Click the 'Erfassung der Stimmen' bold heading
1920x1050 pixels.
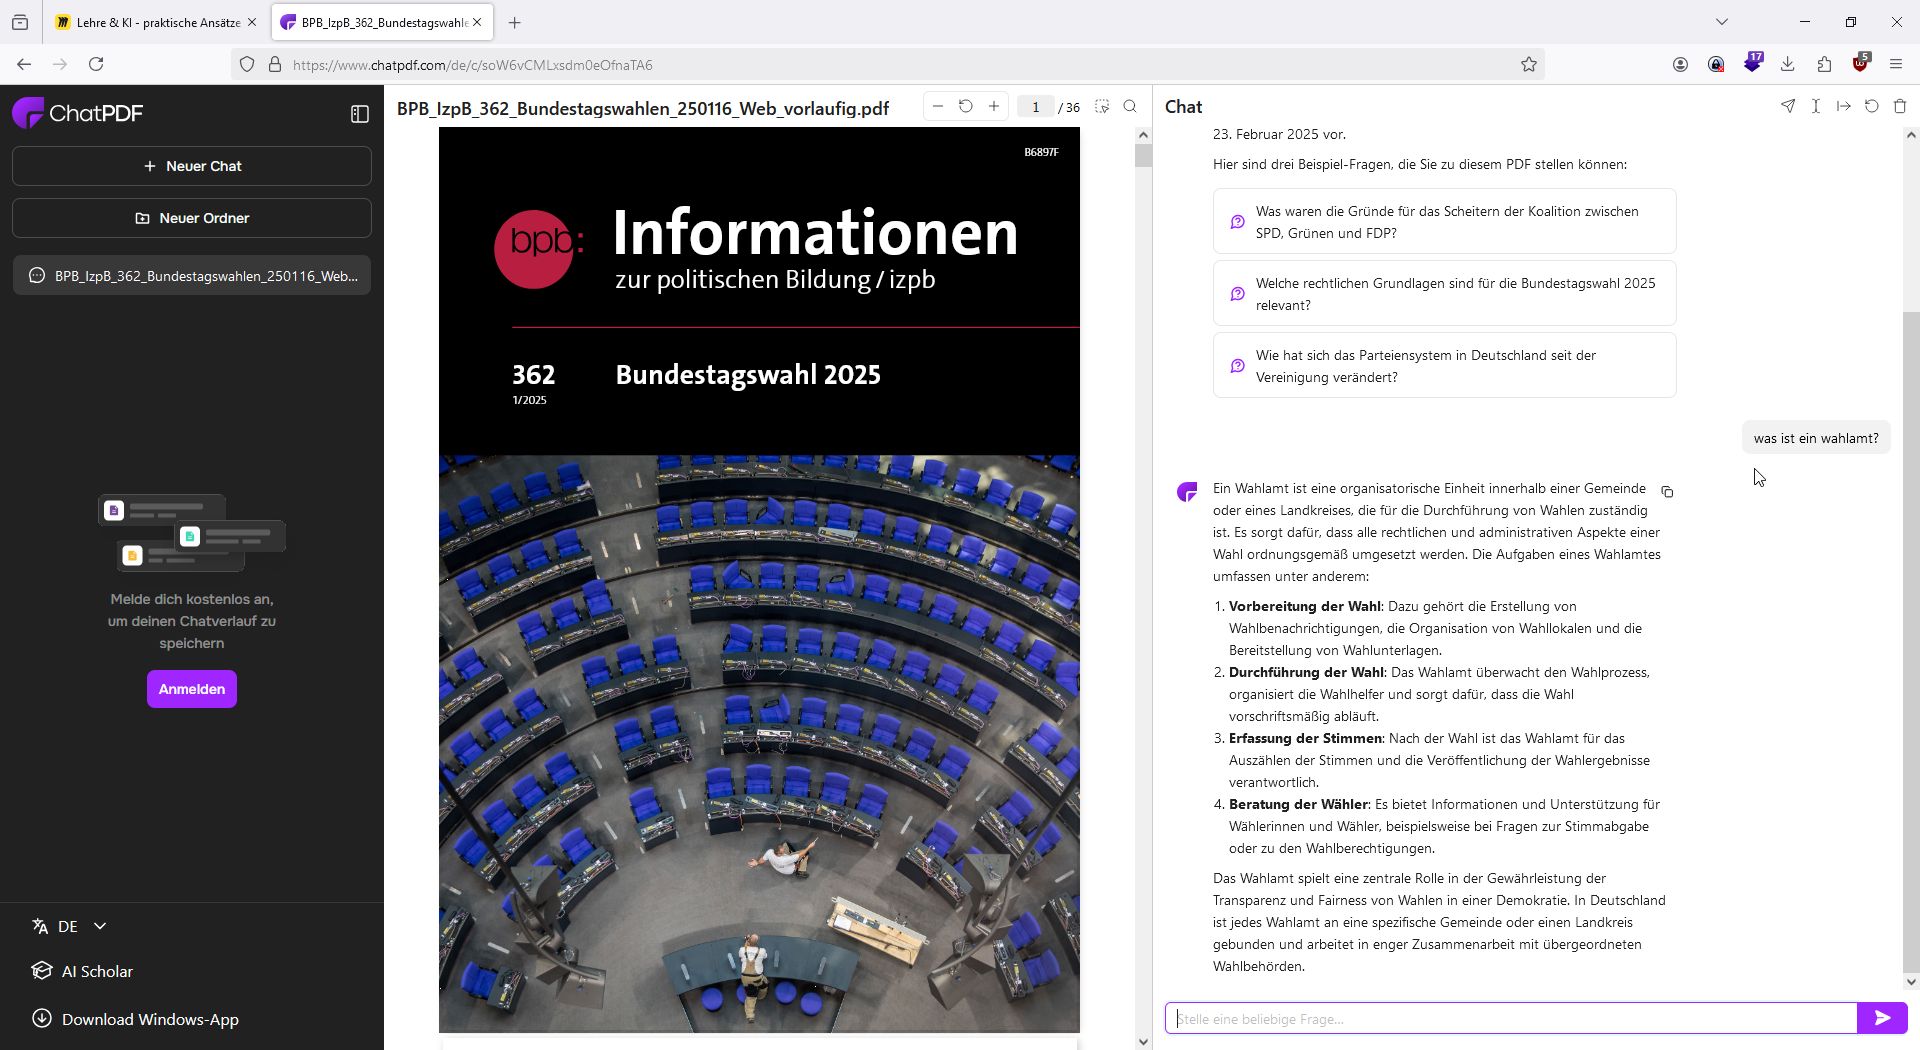pos(1305,738)
